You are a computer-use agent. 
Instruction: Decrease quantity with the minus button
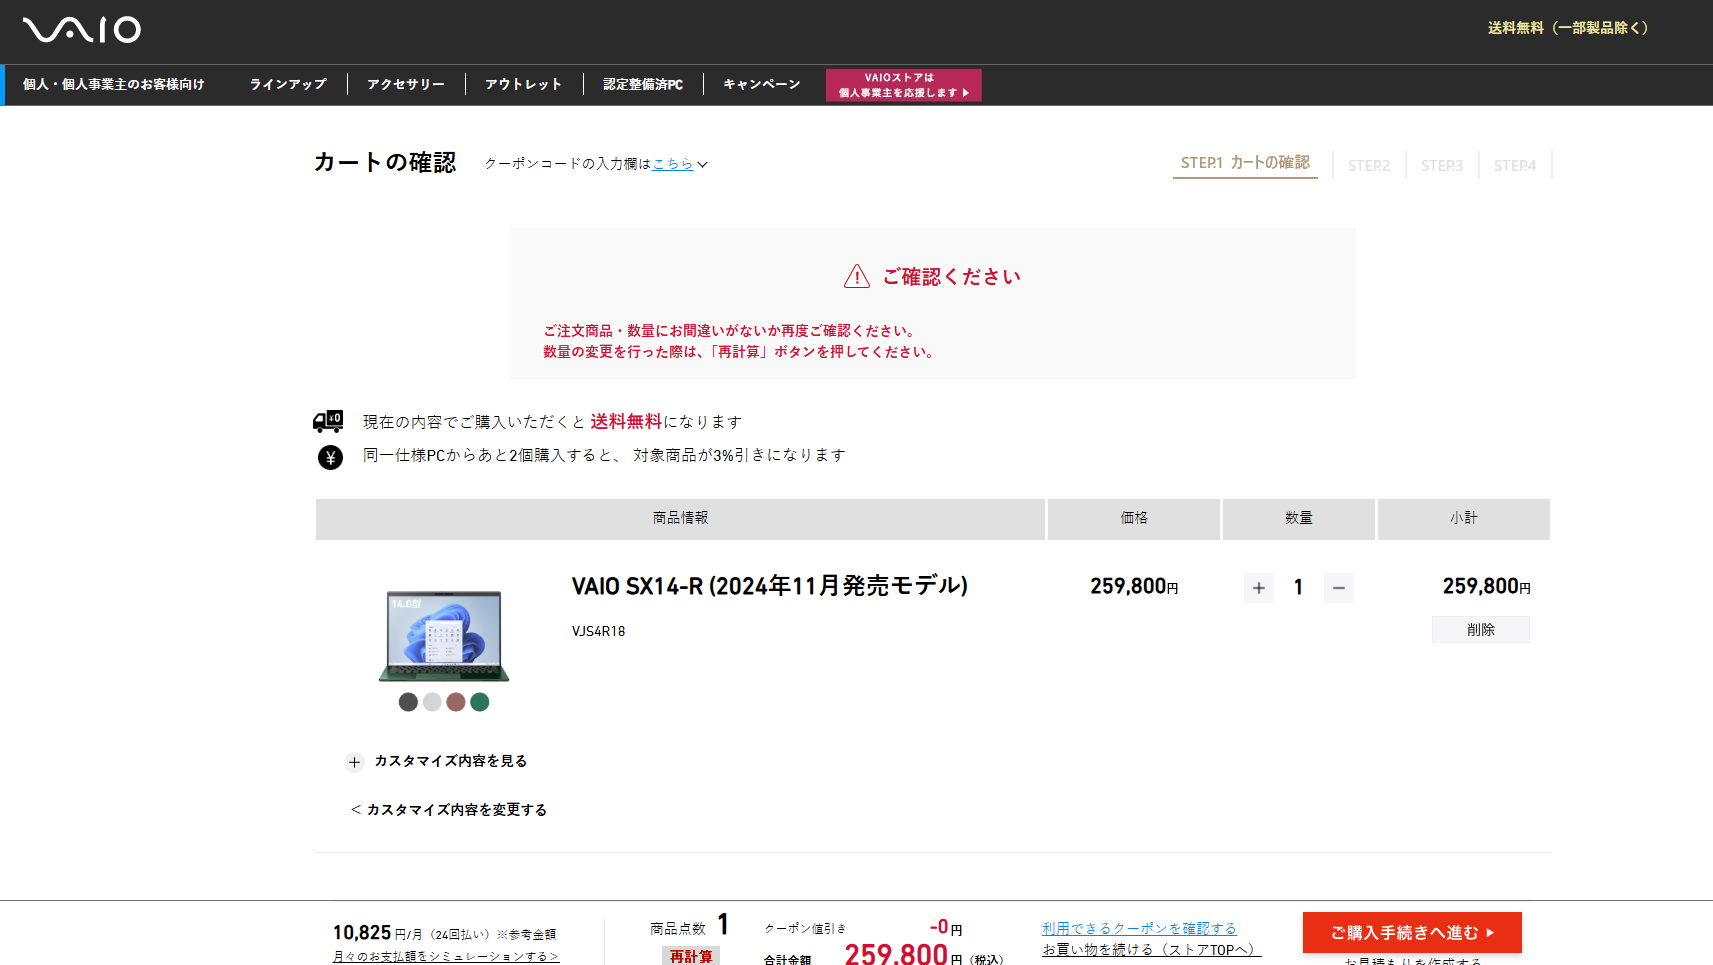point(1338,588)
